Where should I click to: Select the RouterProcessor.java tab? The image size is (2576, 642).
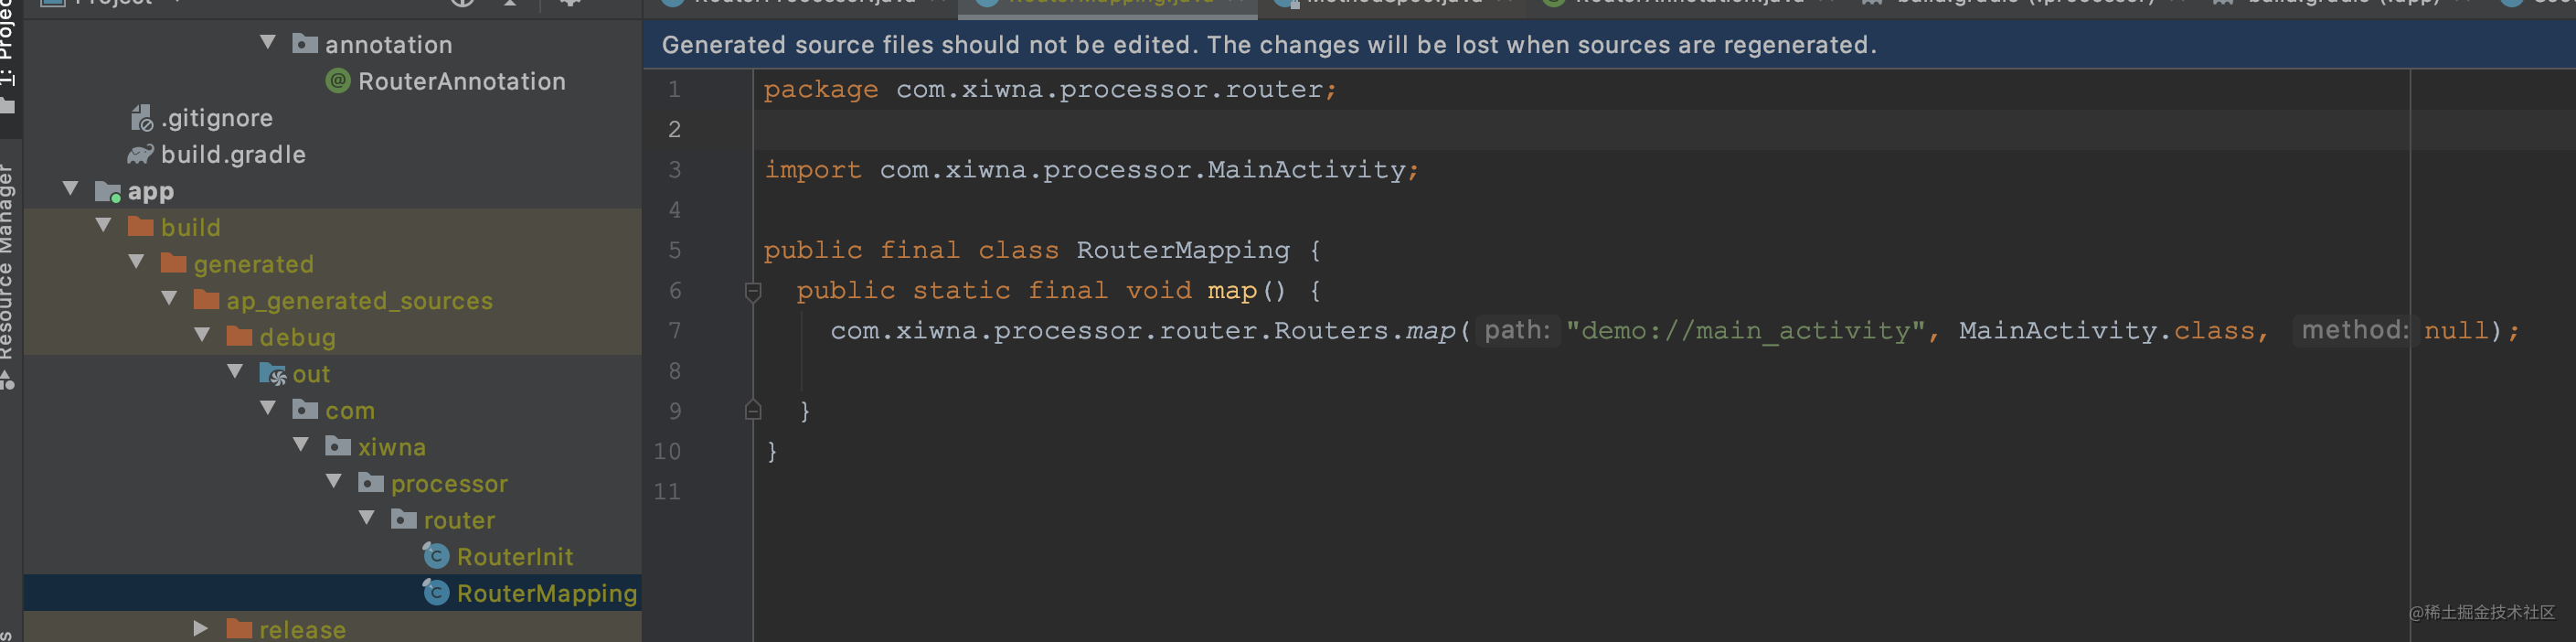point(800,3)
